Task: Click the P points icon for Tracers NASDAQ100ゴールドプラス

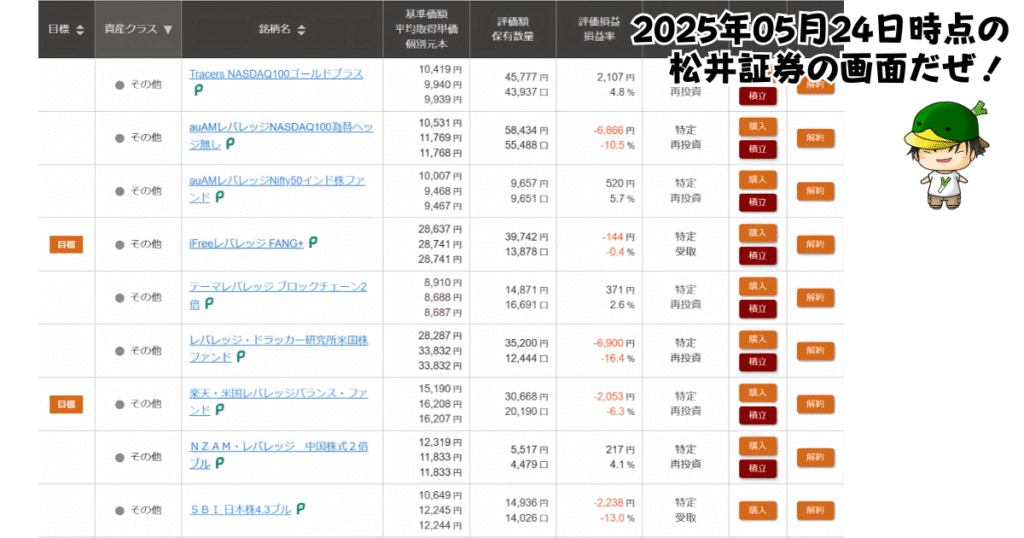Action: (199, 90)
